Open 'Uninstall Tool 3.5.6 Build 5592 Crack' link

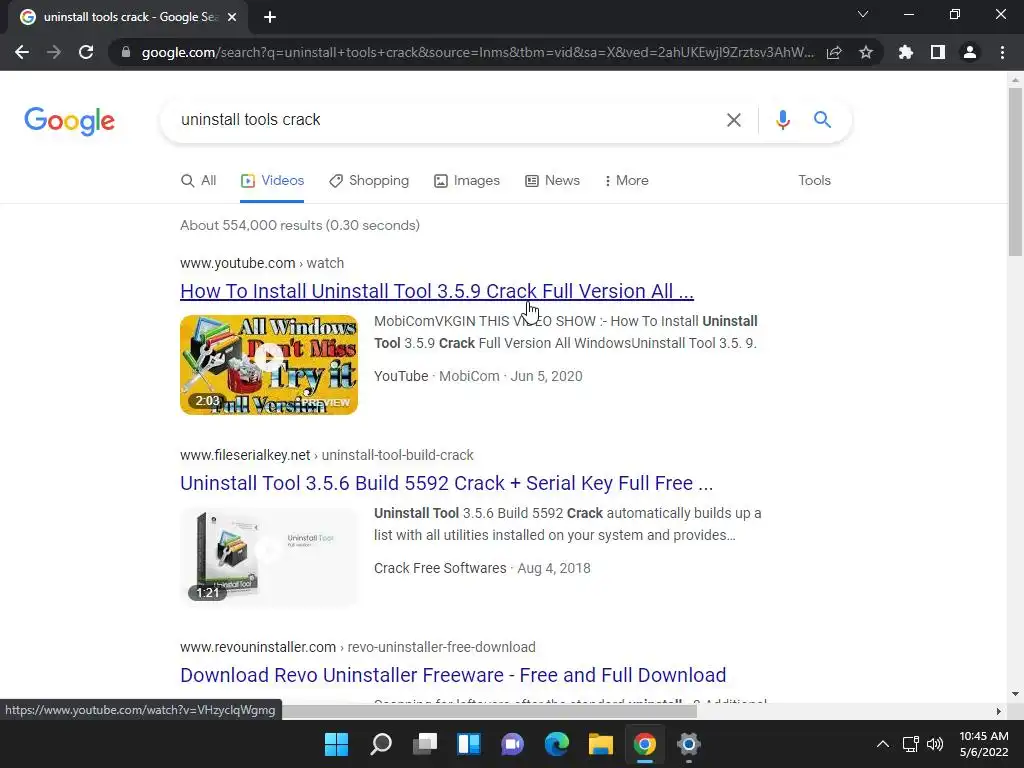pyautogui.click(x=447, y=483)
